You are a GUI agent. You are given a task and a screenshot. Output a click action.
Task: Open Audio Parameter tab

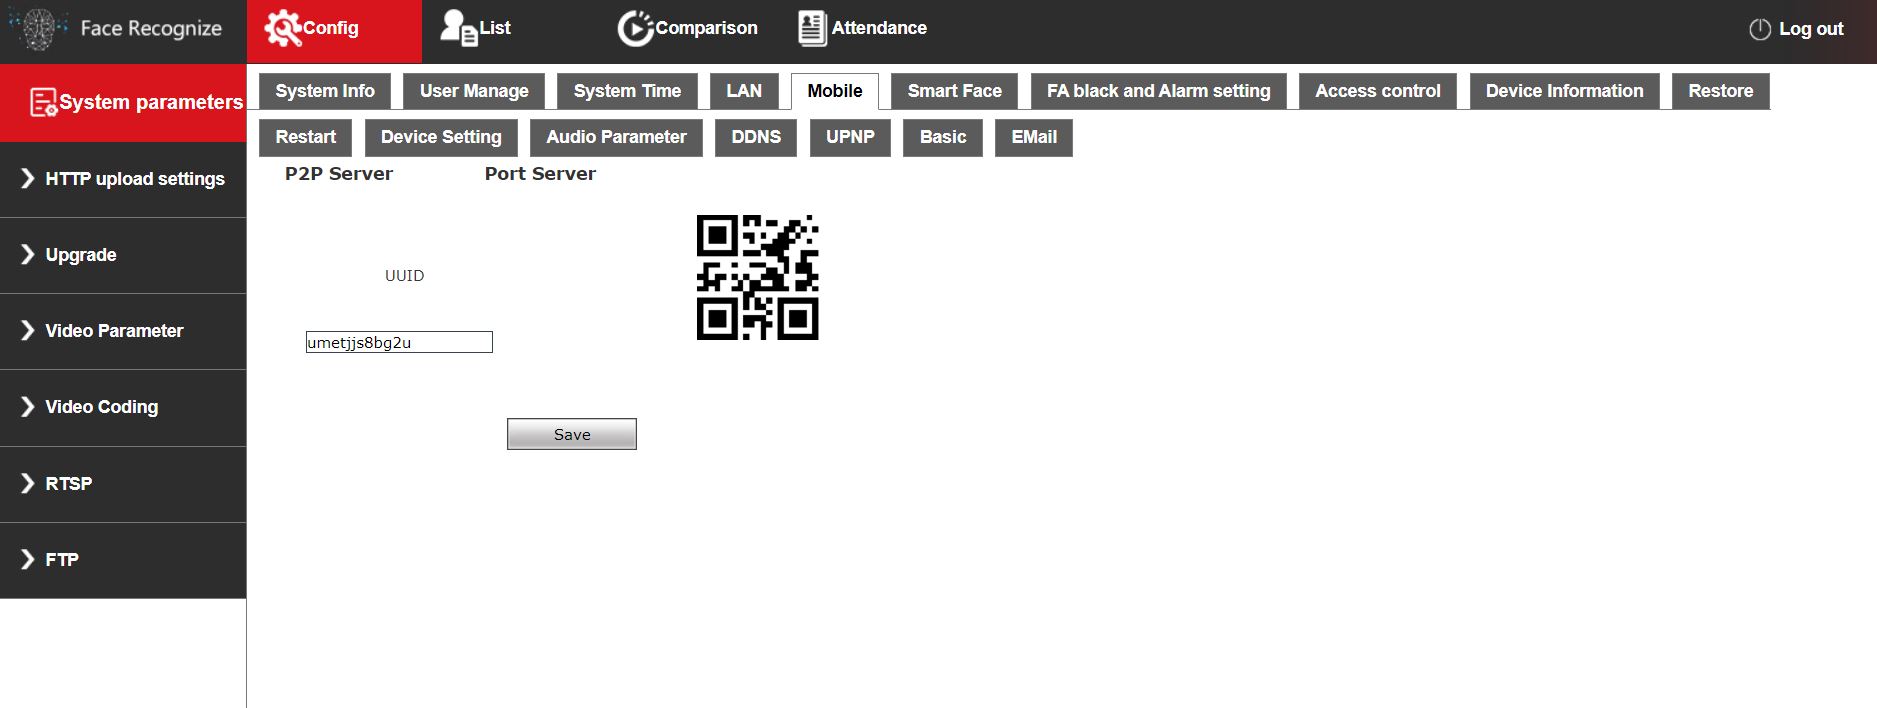point(616,137)
